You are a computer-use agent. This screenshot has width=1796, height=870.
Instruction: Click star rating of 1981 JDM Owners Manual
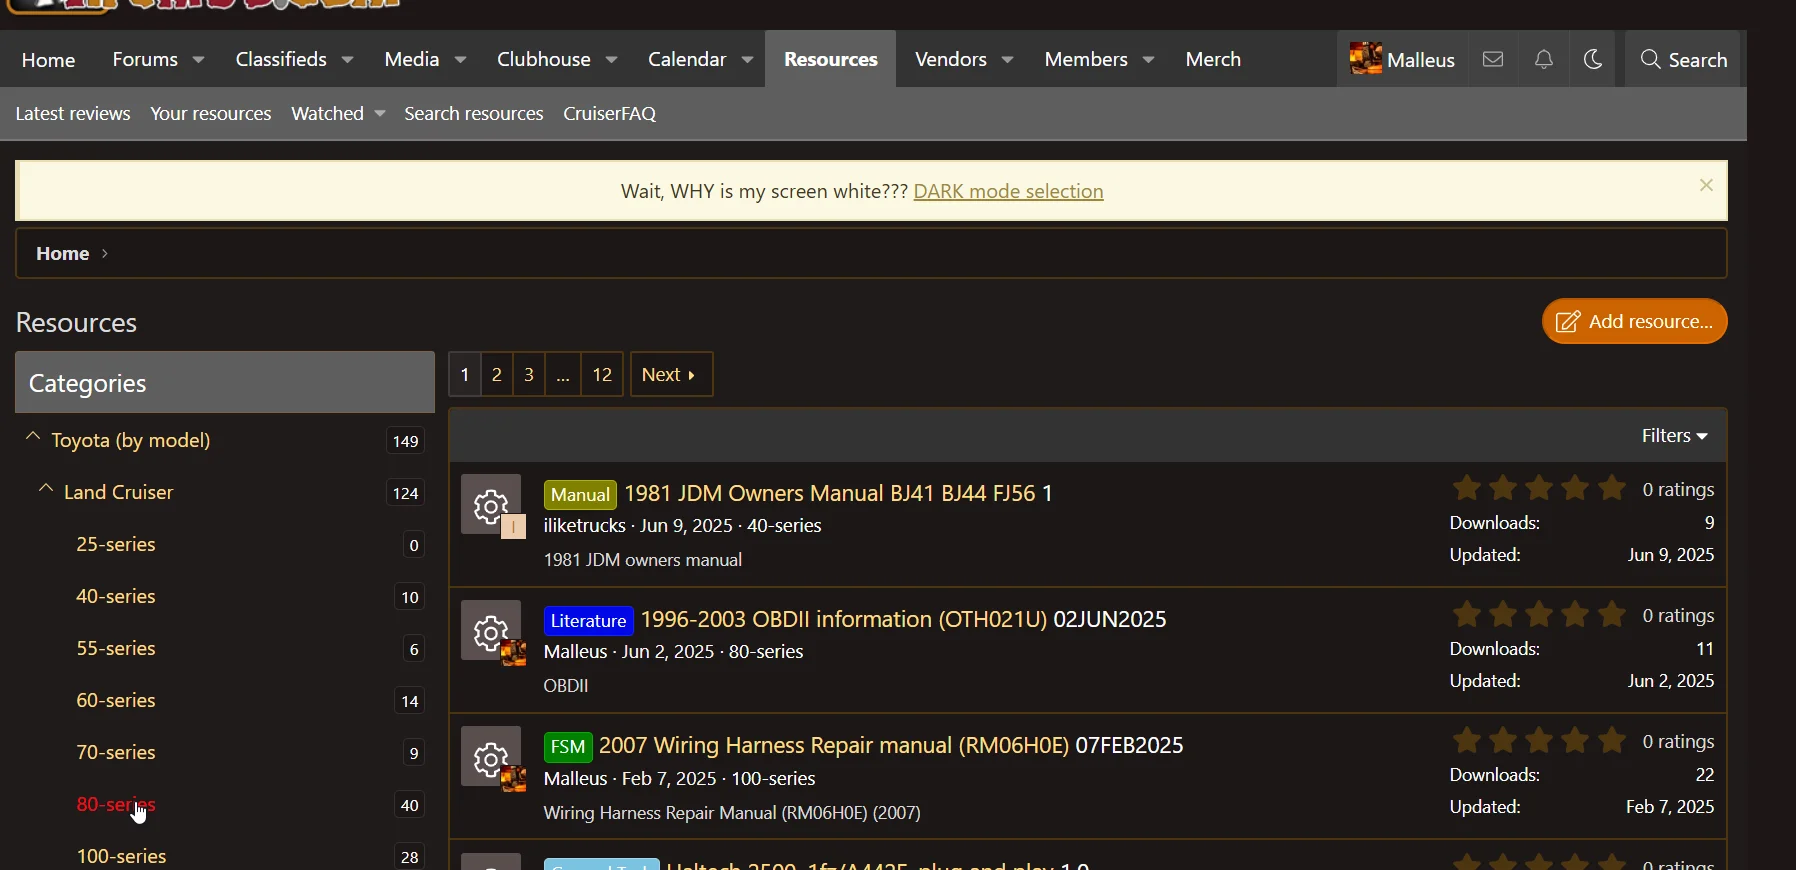tap(1540, 489)
